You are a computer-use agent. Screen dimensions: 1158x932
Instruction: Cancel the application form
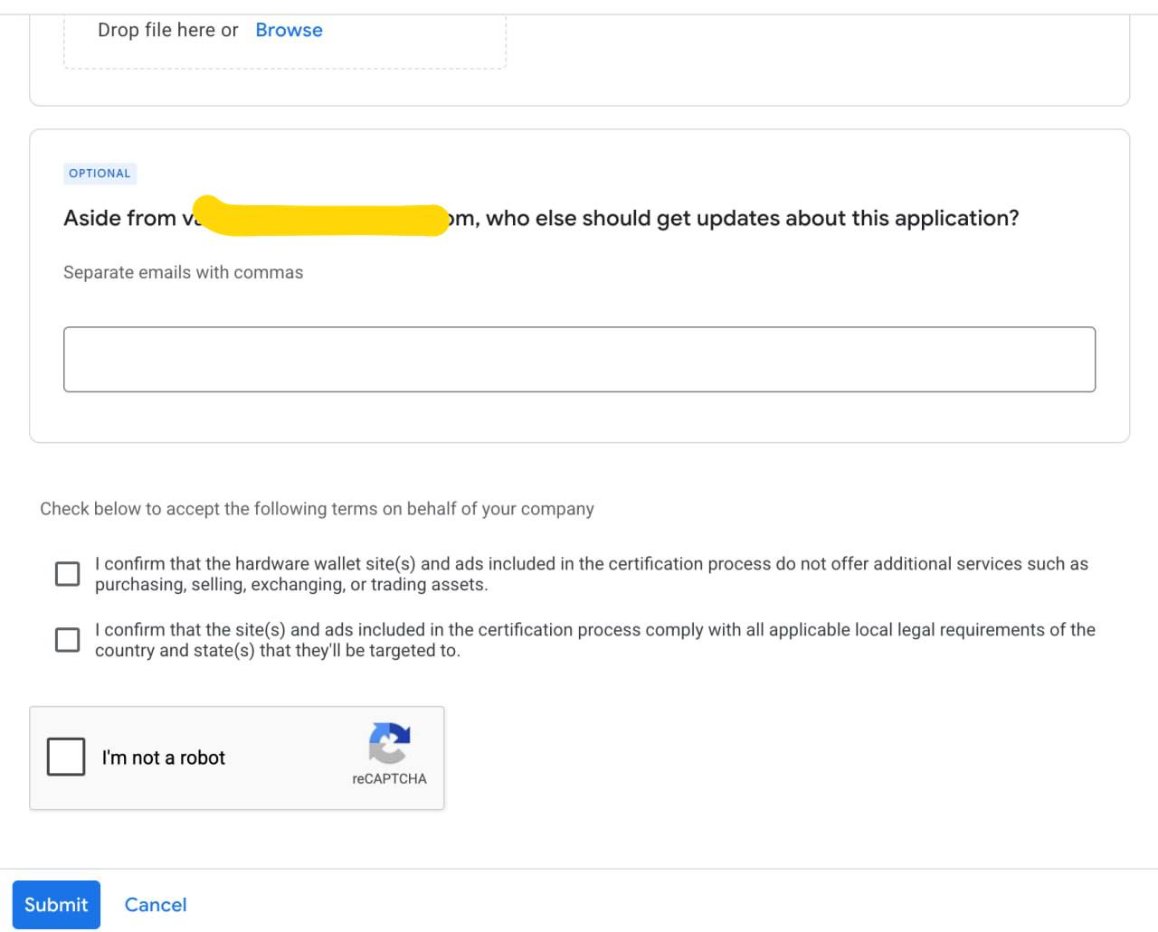(155, 905)
